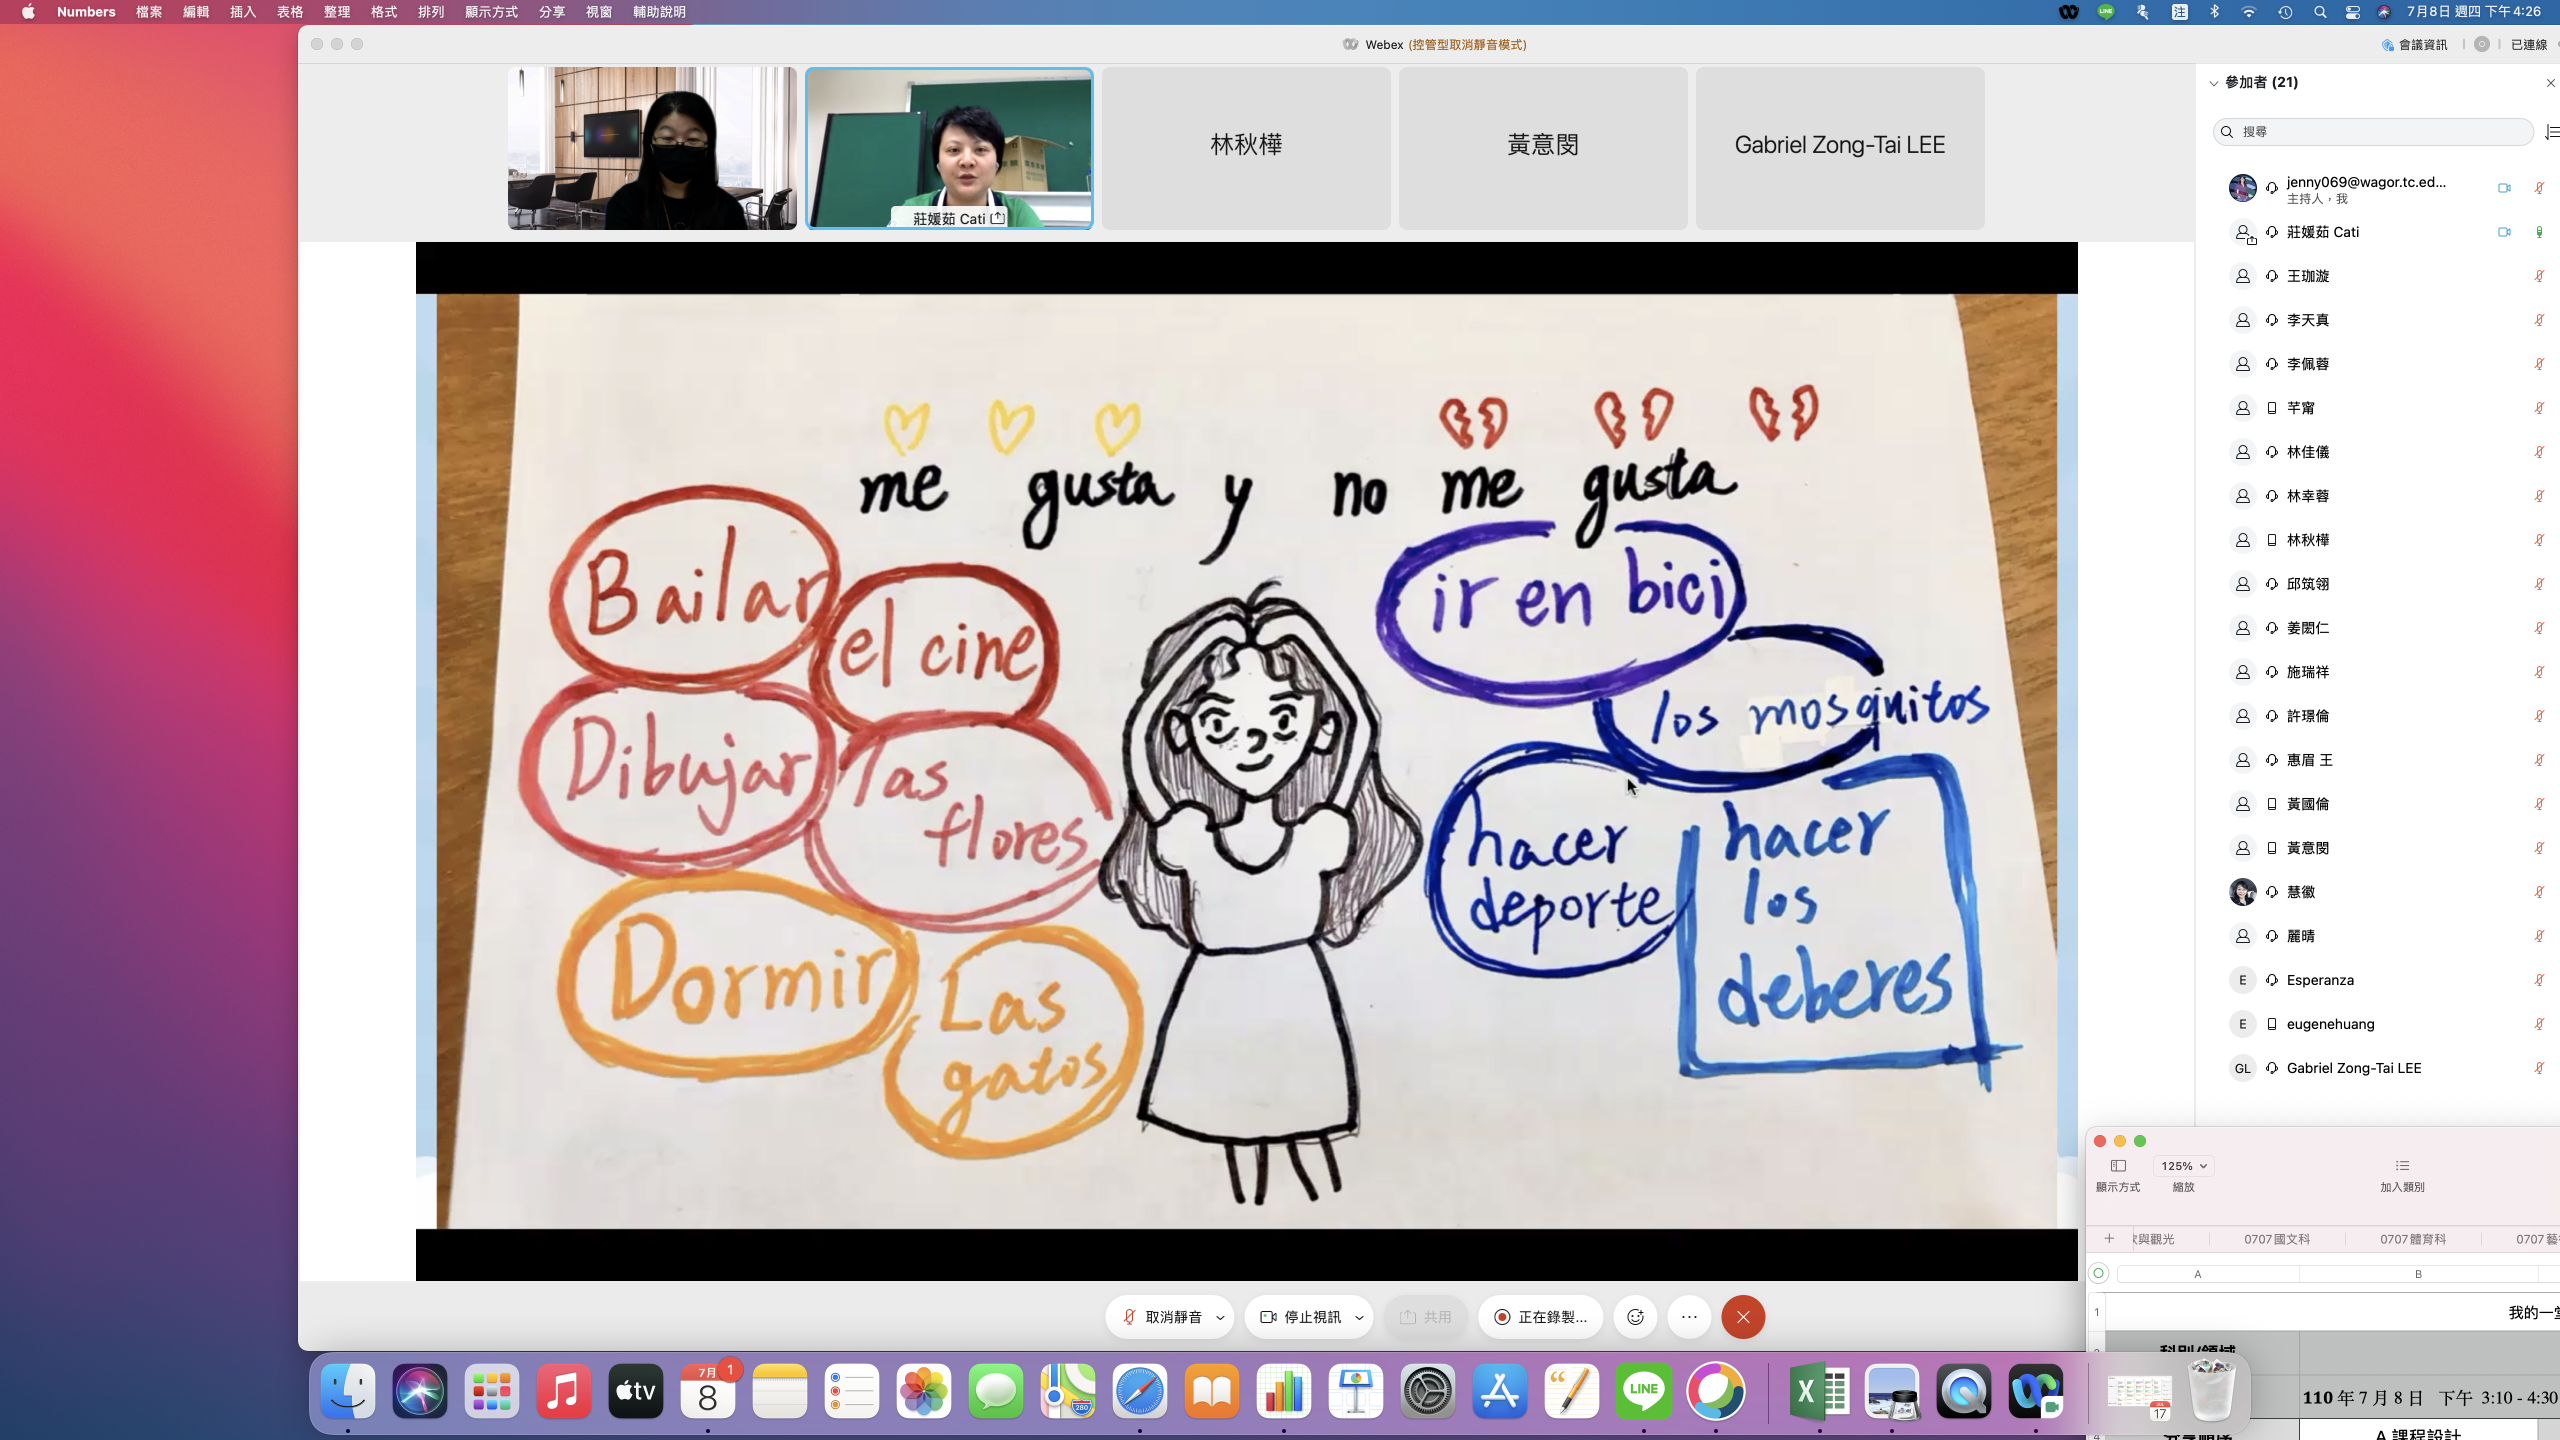The image size is (2560, 1440).
Task: Click the participant list sort icon
Action: coord(2551,132)
